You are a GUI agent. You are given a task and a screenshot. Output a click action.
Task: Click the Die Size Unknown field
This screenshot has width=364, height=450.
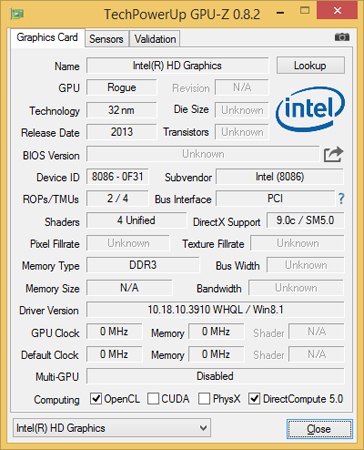pyautogui.click(x=242, y=110)
